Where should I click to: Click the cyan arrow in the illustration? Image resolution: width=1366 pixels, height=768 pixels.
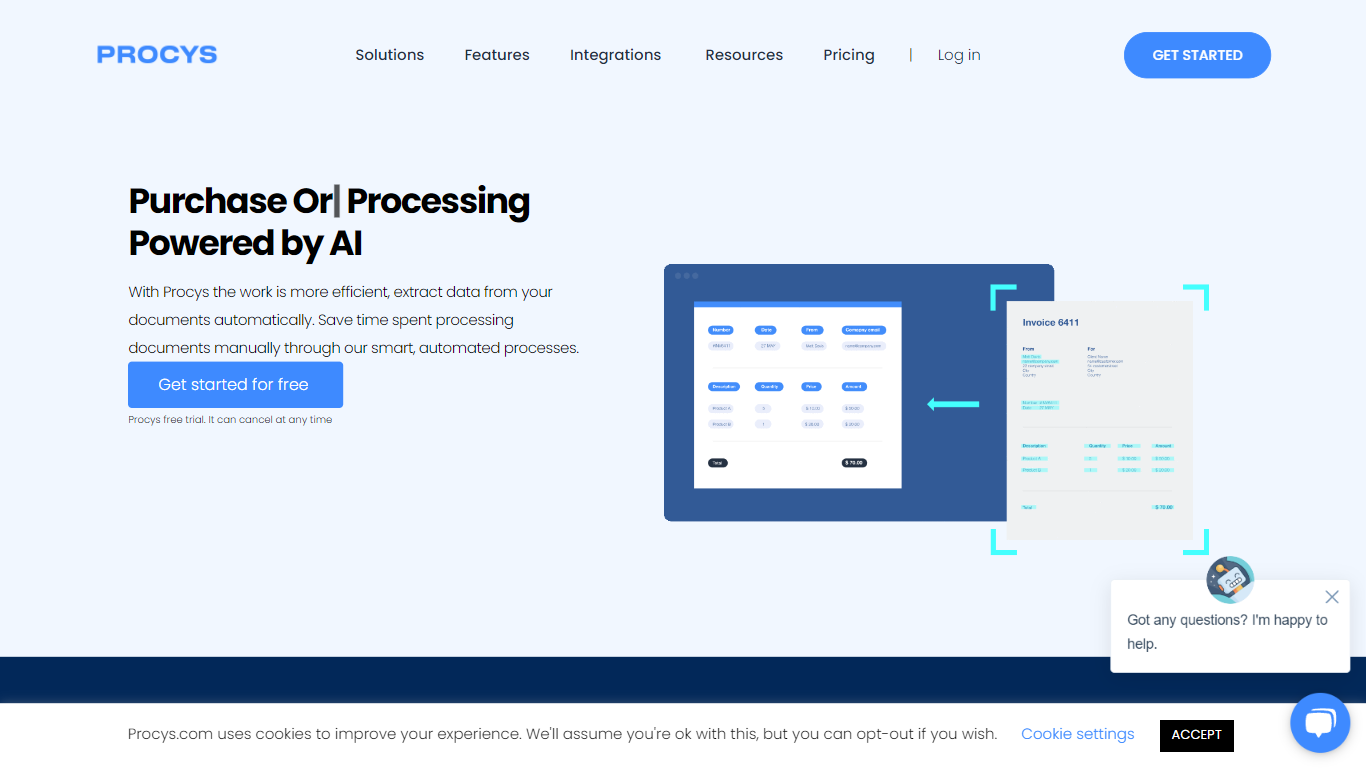coord(953,404)
